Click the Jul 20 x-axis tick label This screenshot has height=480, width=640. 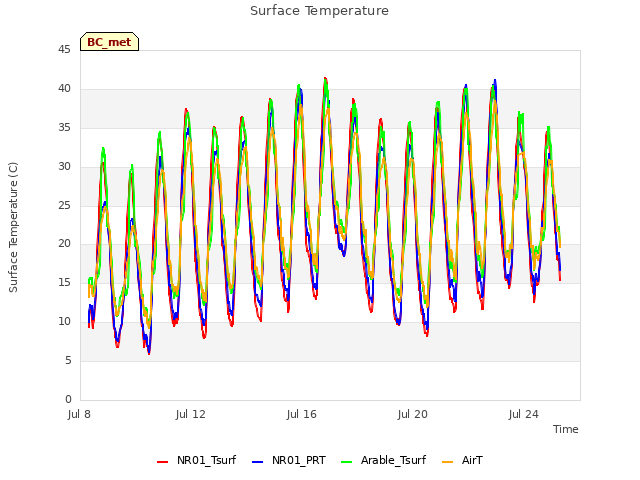(x=413, y=414)
